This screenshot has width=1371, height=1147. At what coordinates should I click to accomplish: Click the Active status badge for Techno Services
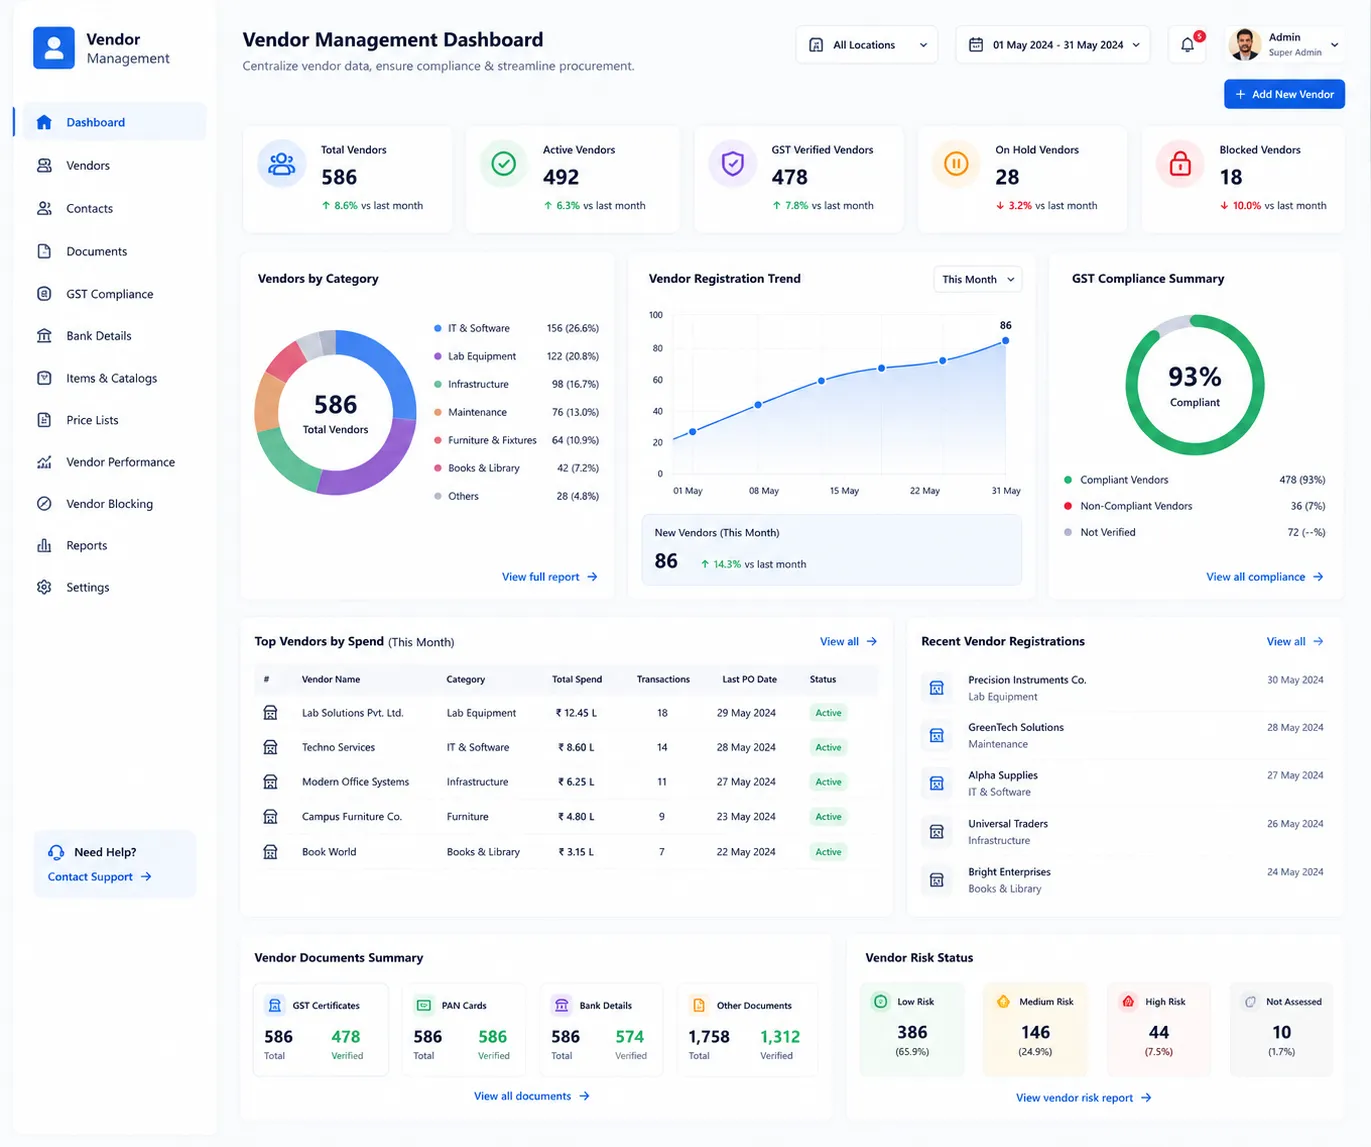click(828, 748)
